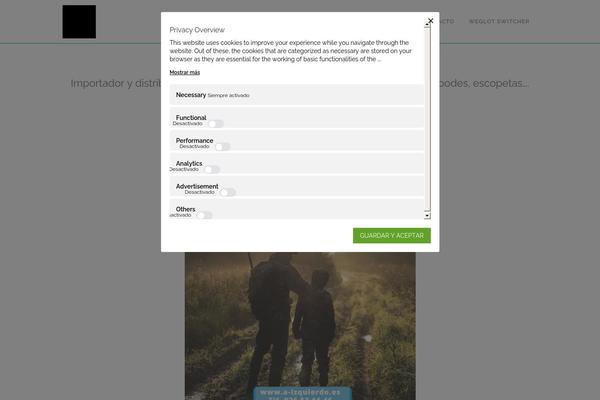Click the 'Siempre activado' label
The image size is (600, 400).
(228, 95)
